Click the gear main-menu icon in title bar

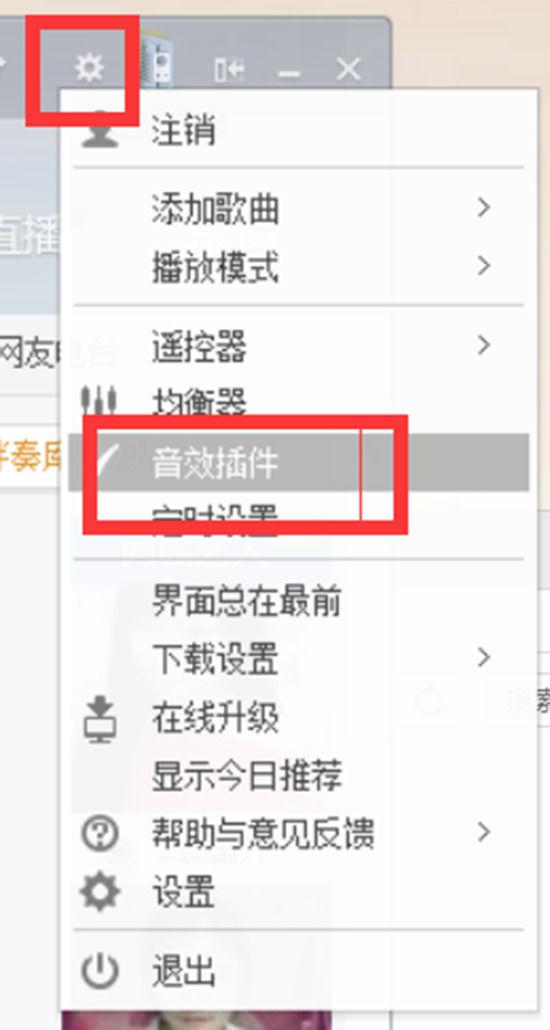(x=89, y=68)
